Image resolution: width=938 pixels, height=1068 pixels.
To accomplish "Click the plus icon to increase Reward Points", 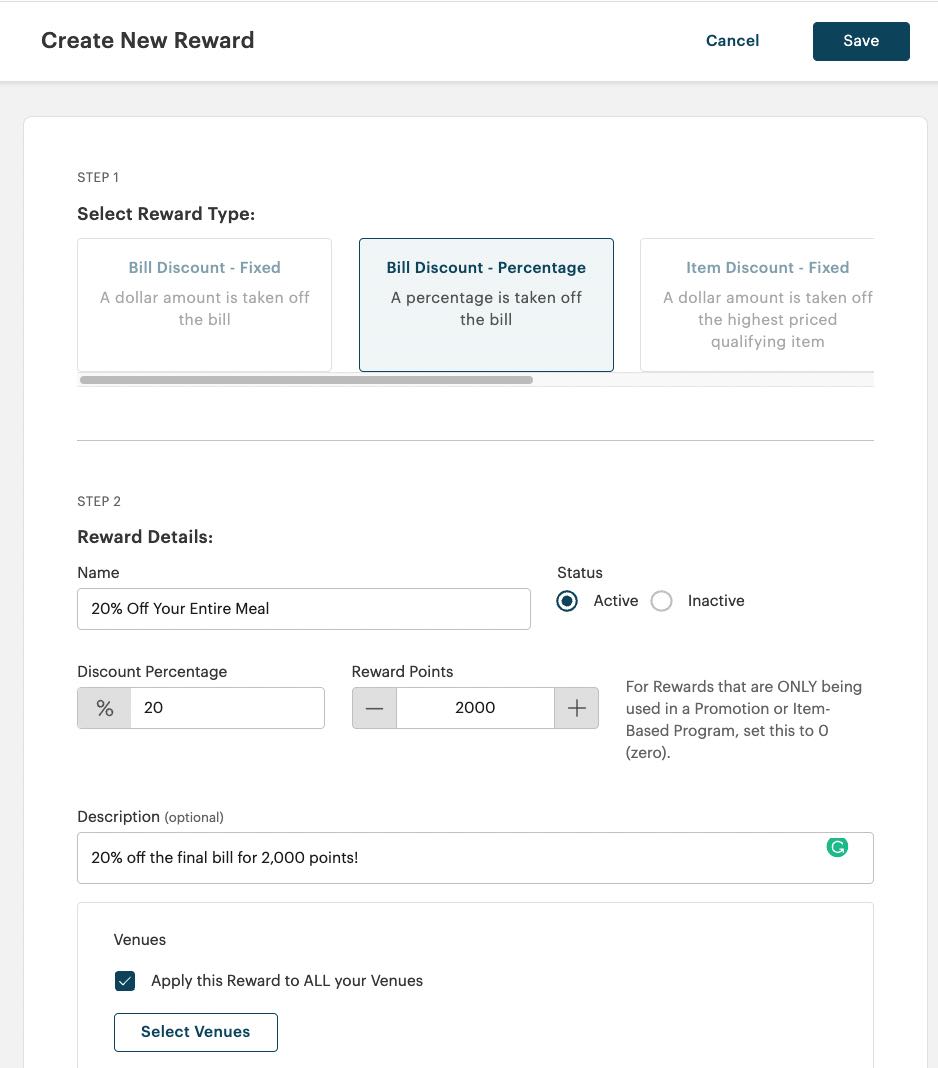I will tap(576, 707).
